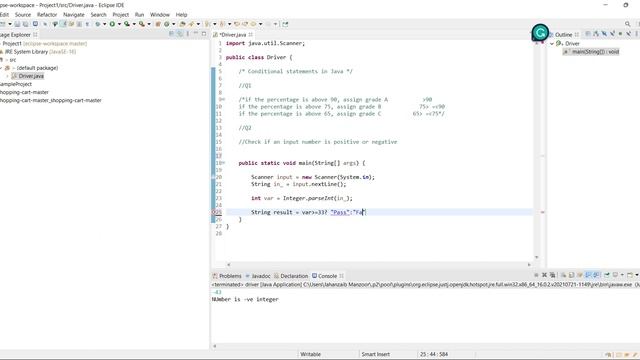This screenshot has height=360, width=640.
Task: Click the Pin Editor toolbar icon
Action: click(x=285, y=24)
